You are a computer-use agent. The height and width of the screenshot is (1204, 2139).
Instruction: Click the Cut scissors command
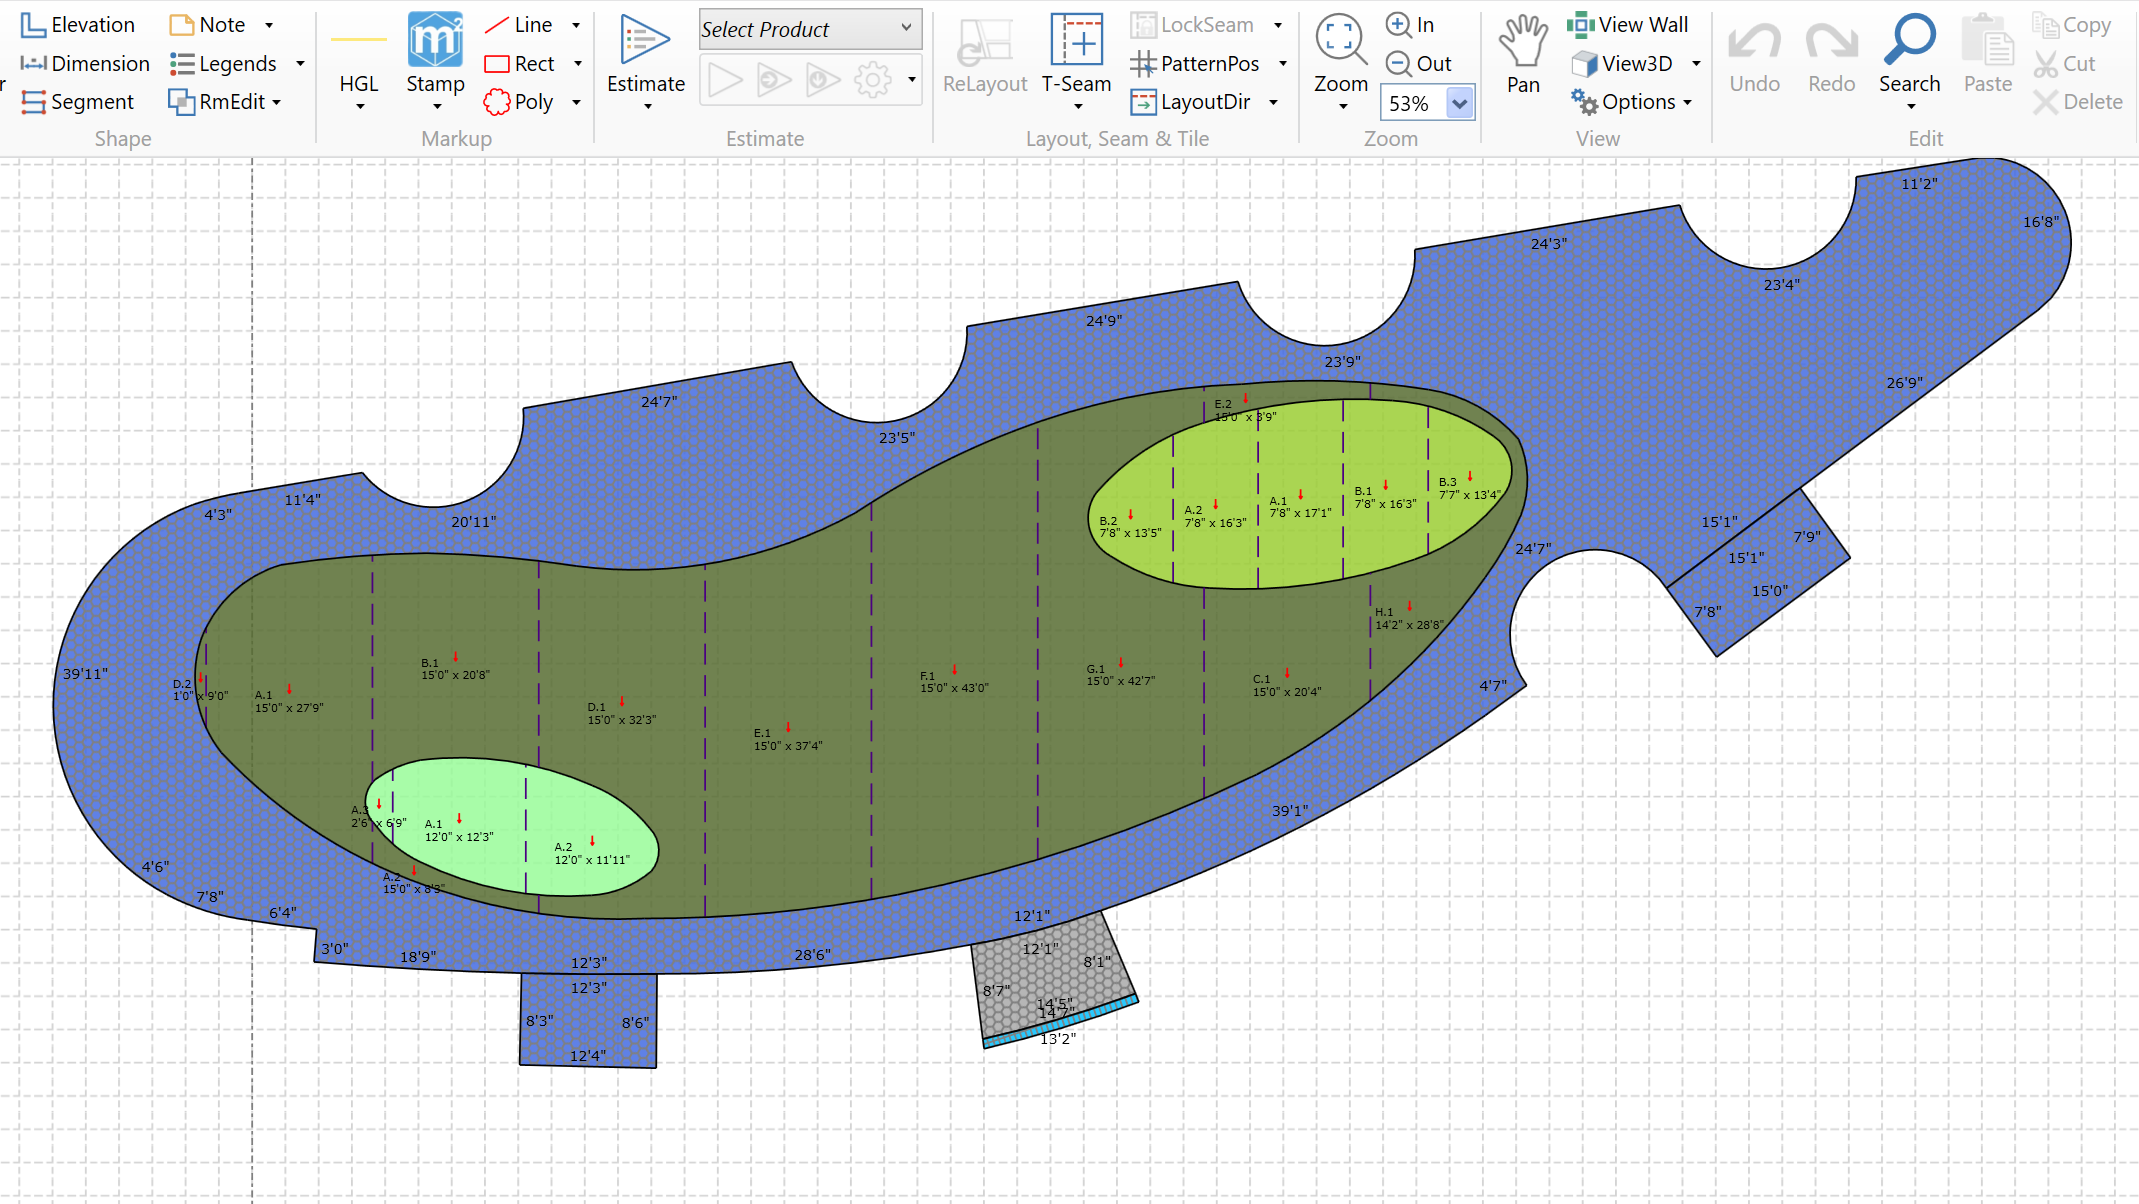[x=2065, y=64]
